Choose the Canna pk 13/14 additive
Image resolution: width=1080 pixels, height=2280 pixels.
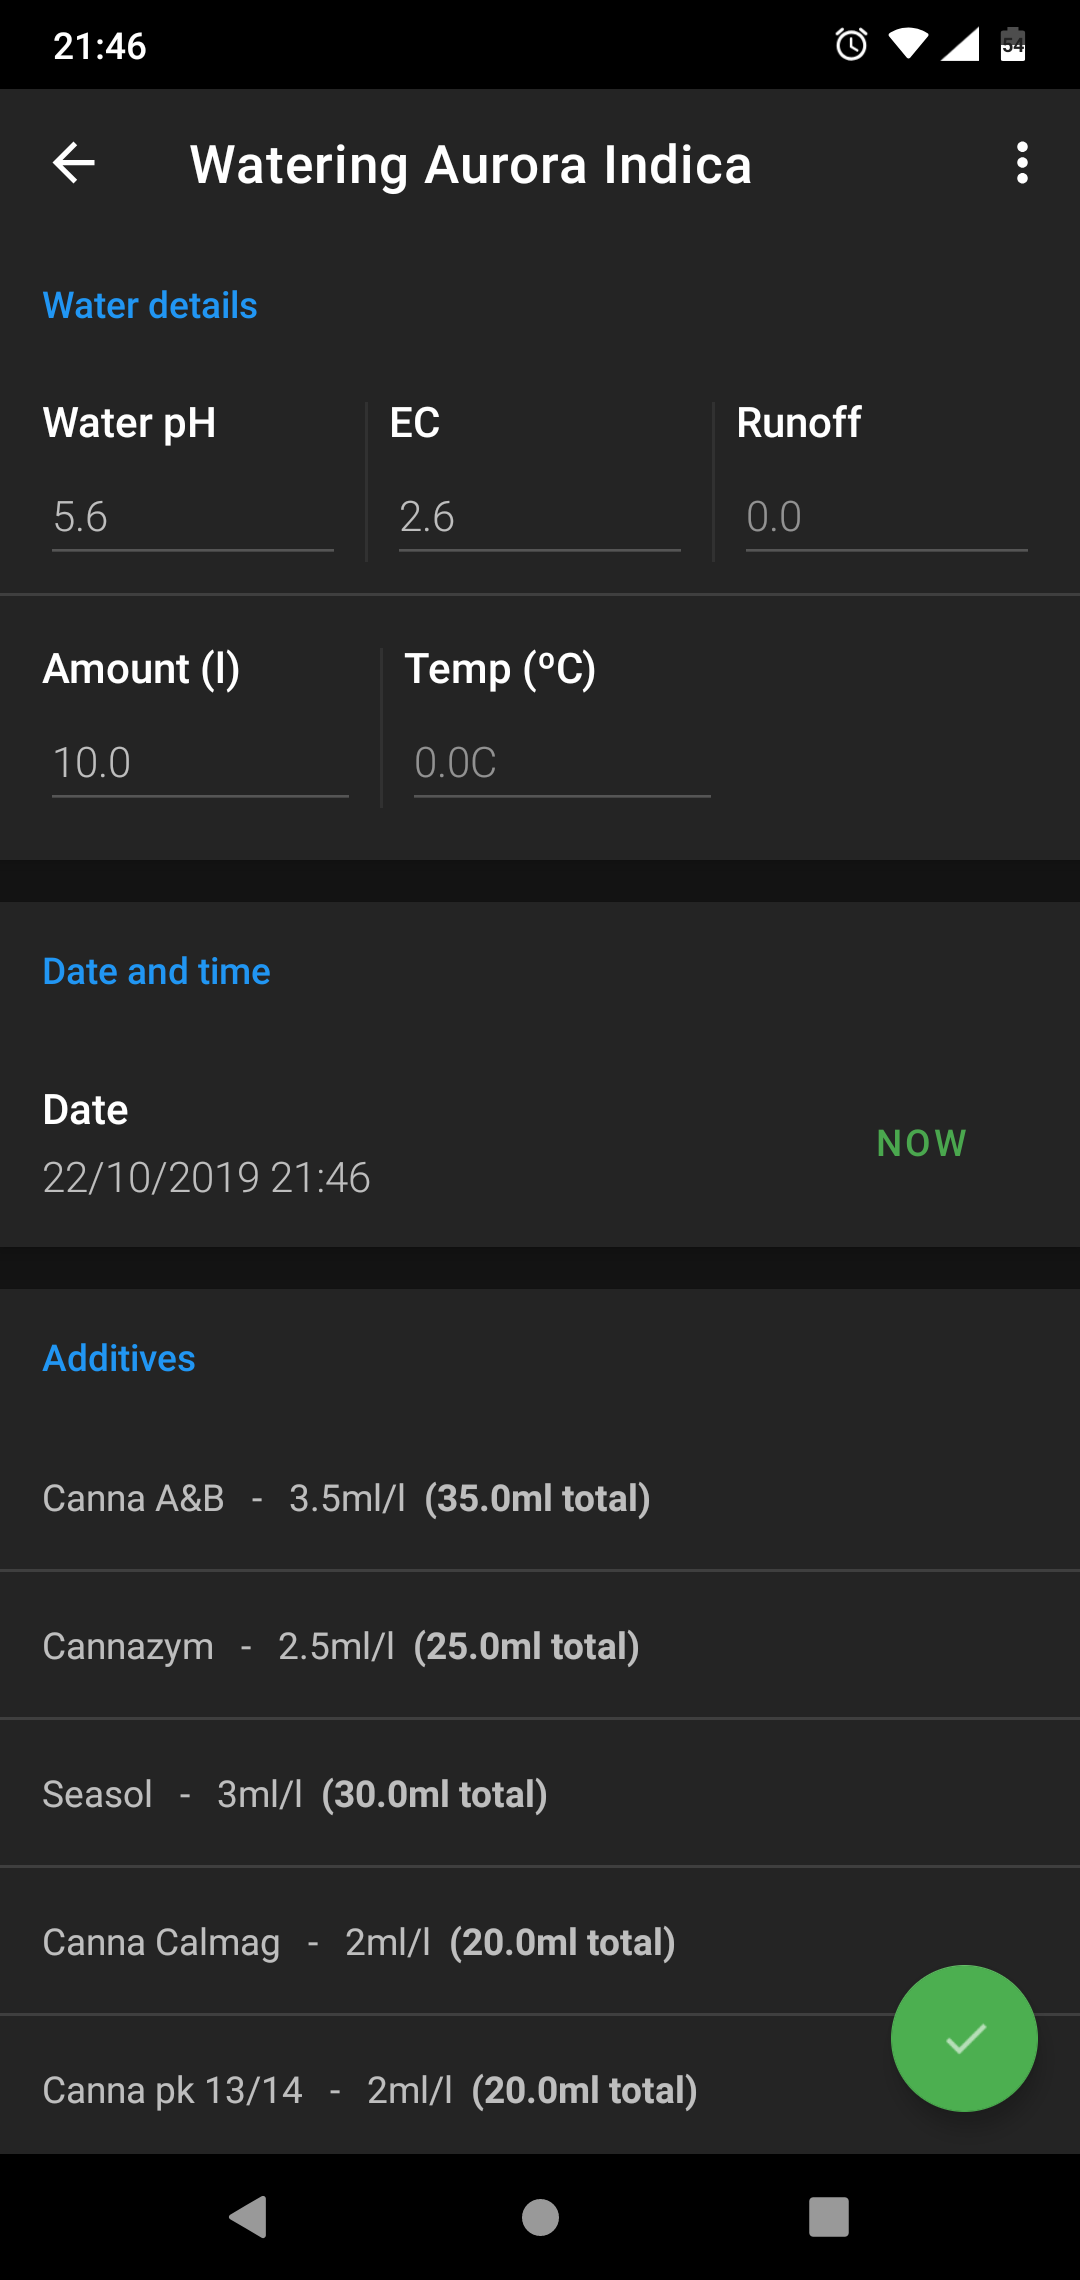pos(370,2090)
